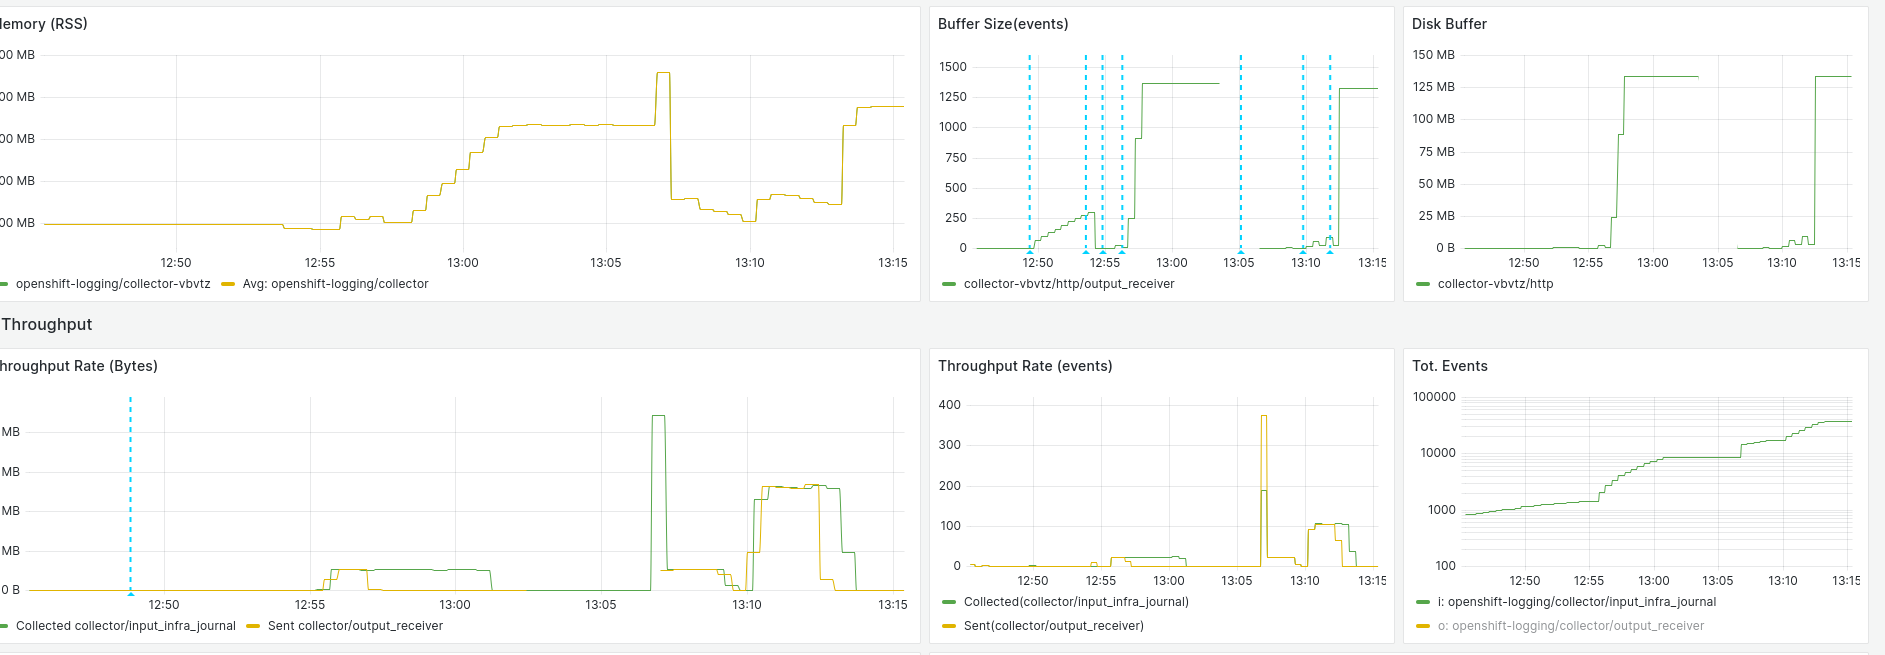Open the Throughput Rate (events) panel menu
Screen dimensions: 1885x655
pyautogui.click(x=1025, y=366)
